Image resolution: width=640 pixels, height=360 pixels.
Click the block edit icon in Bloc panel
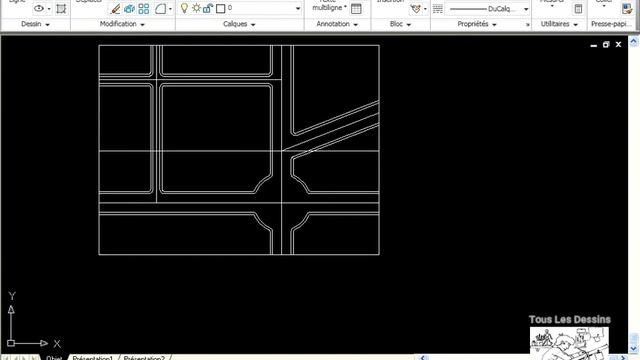pyautogui.click(x=416, y=9)
